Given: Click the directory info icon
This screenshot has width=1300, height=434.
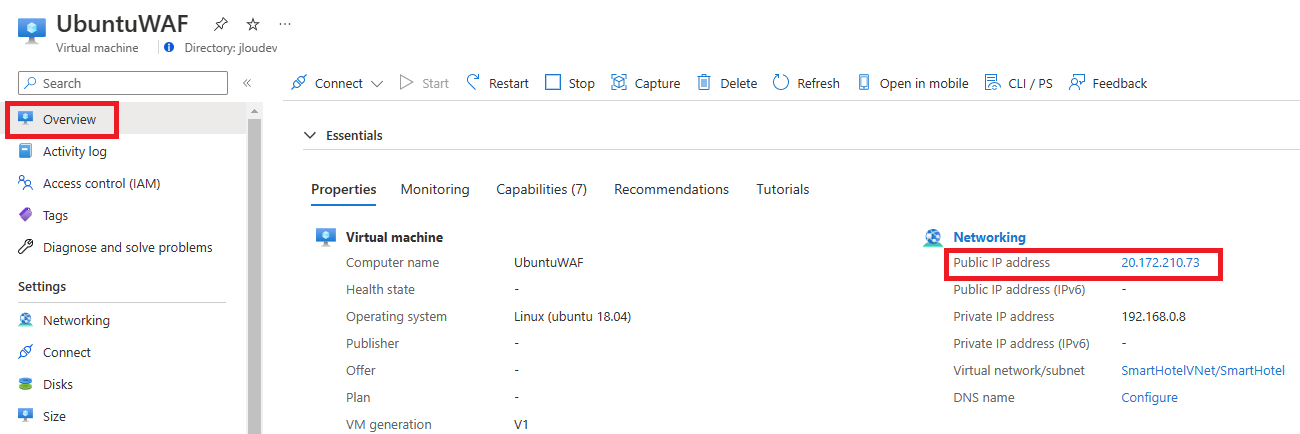Looking at the screenshot, I should [169, 47].
